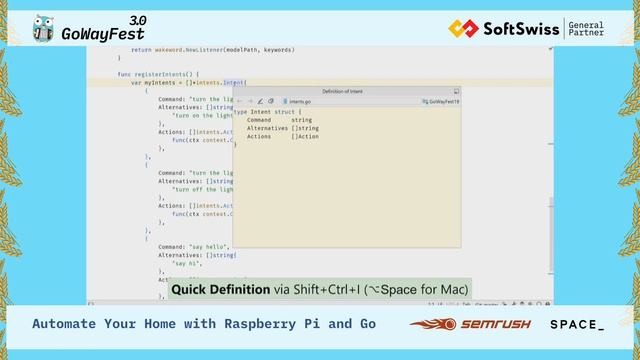Click the highlighted Intent identifier in editor
The image size is (640, 360).
[x=233, y=82]
